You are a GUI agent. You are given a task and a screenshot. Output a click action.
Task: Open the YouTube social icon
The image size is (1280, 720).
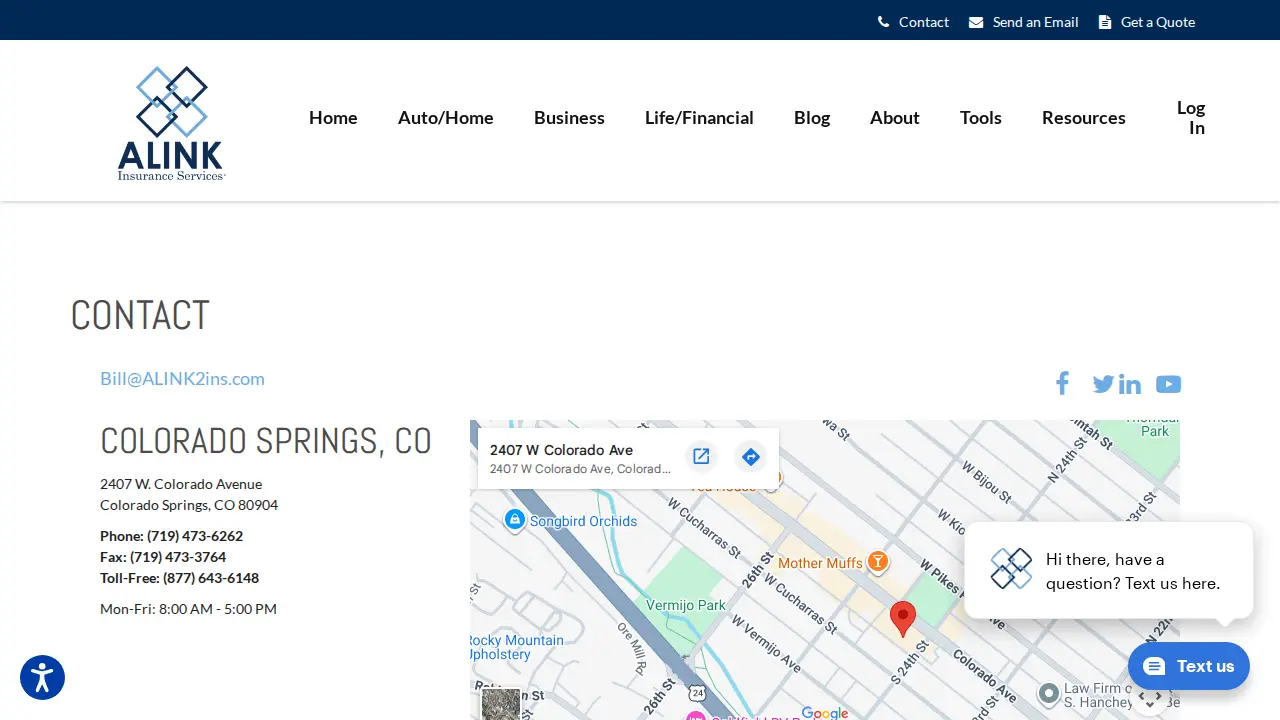point(1168,384)
